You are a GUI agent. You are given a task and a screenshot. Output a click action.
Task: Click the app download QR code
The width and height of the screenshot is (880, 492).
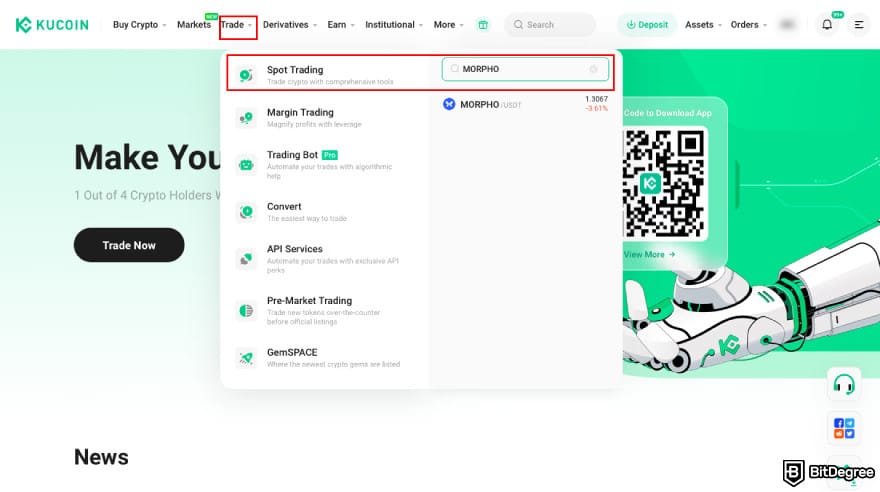pyautogui.click(x=664, y=183)
